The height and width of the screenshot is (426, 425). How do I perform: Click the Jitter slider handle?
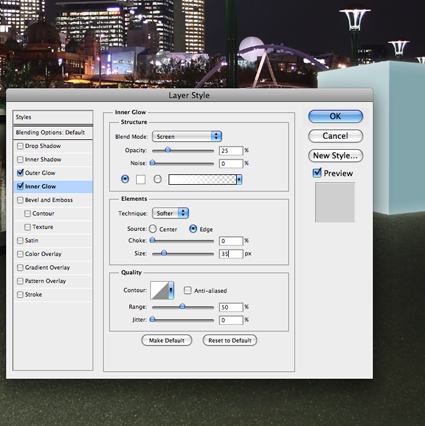click(x=152, y=319)
